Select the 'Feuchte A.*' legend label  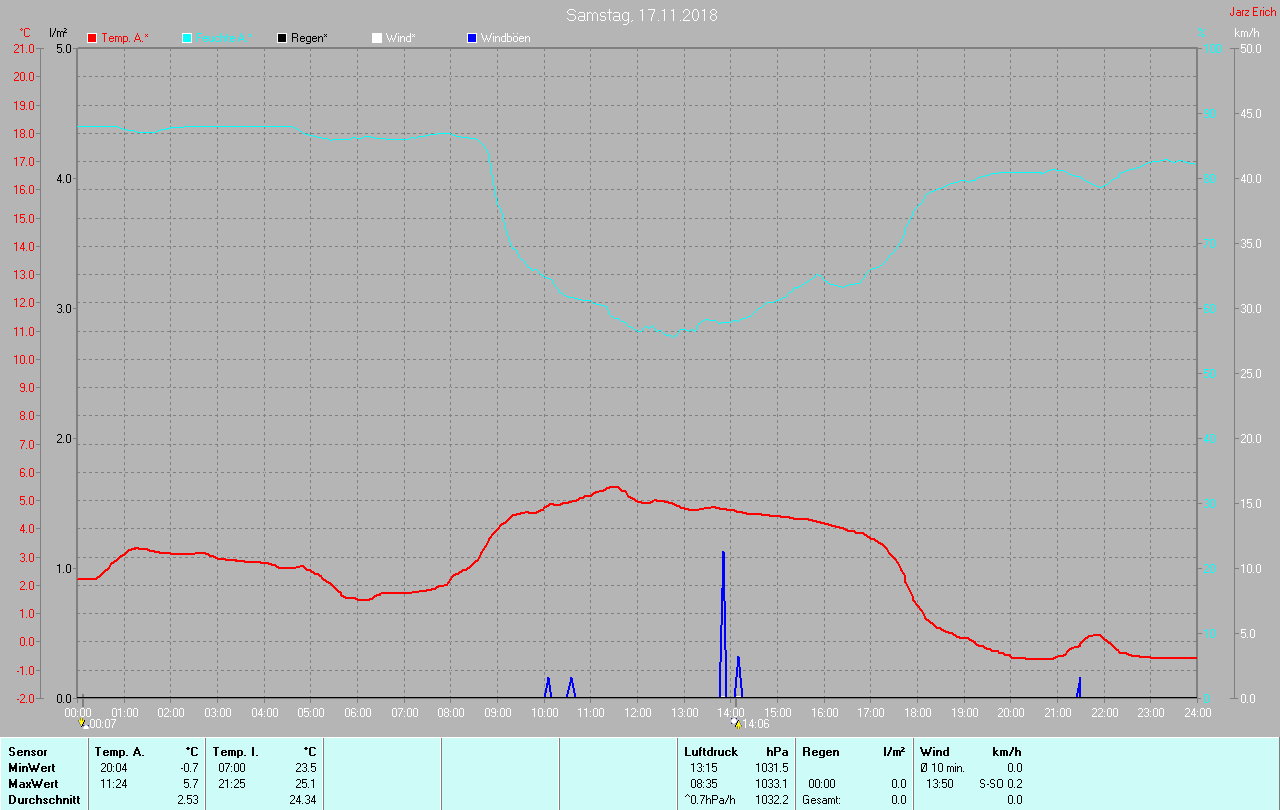click(223, 38)
